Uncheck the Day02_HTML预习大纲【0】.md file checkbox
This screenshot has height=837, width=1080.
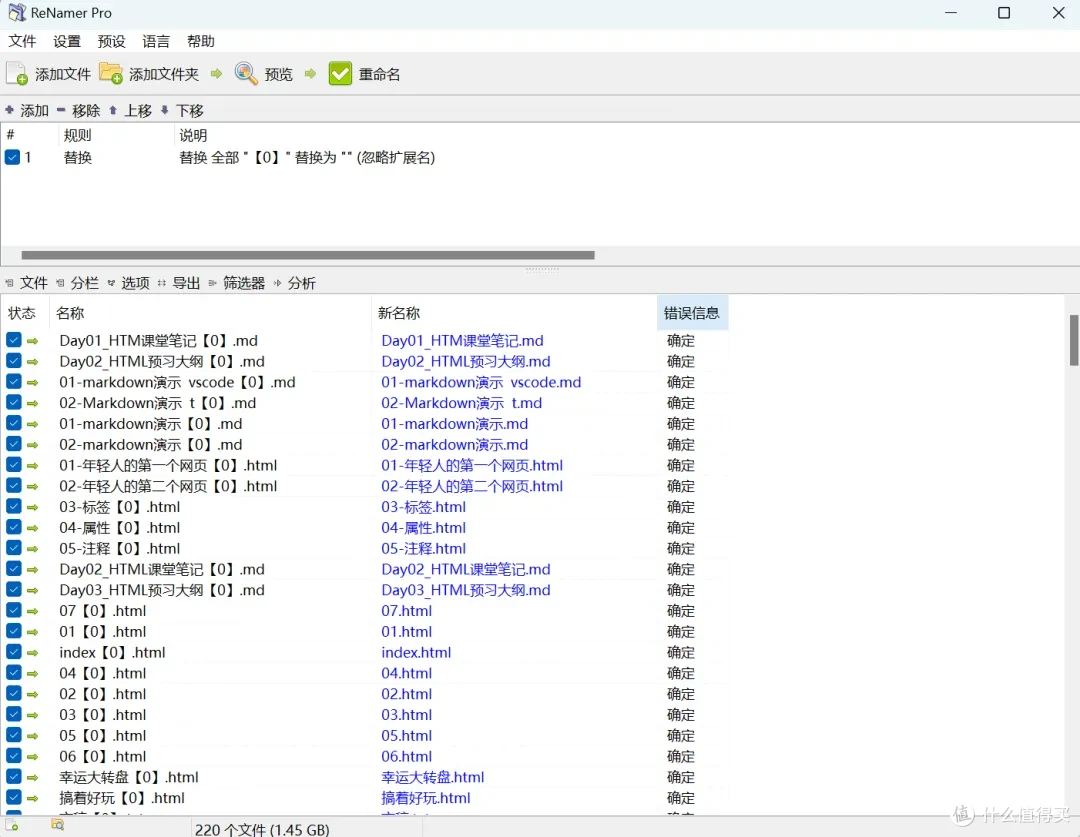(14, 361)
